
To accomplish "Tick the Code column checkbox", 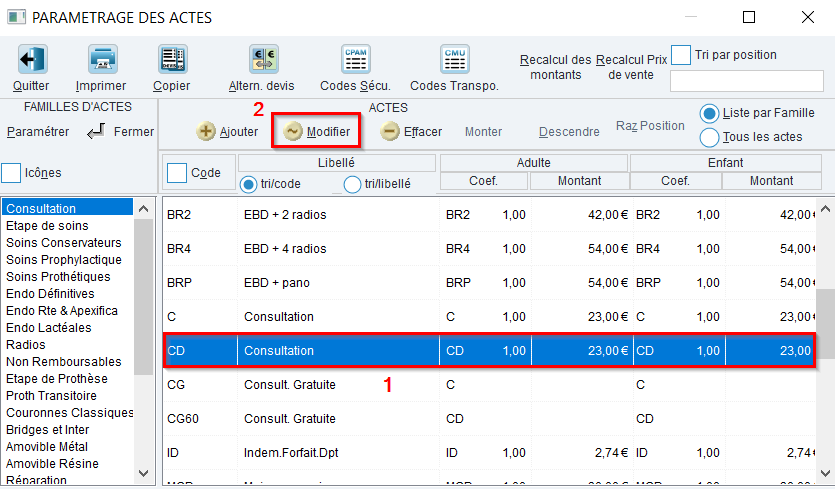I will pos(177,173).
